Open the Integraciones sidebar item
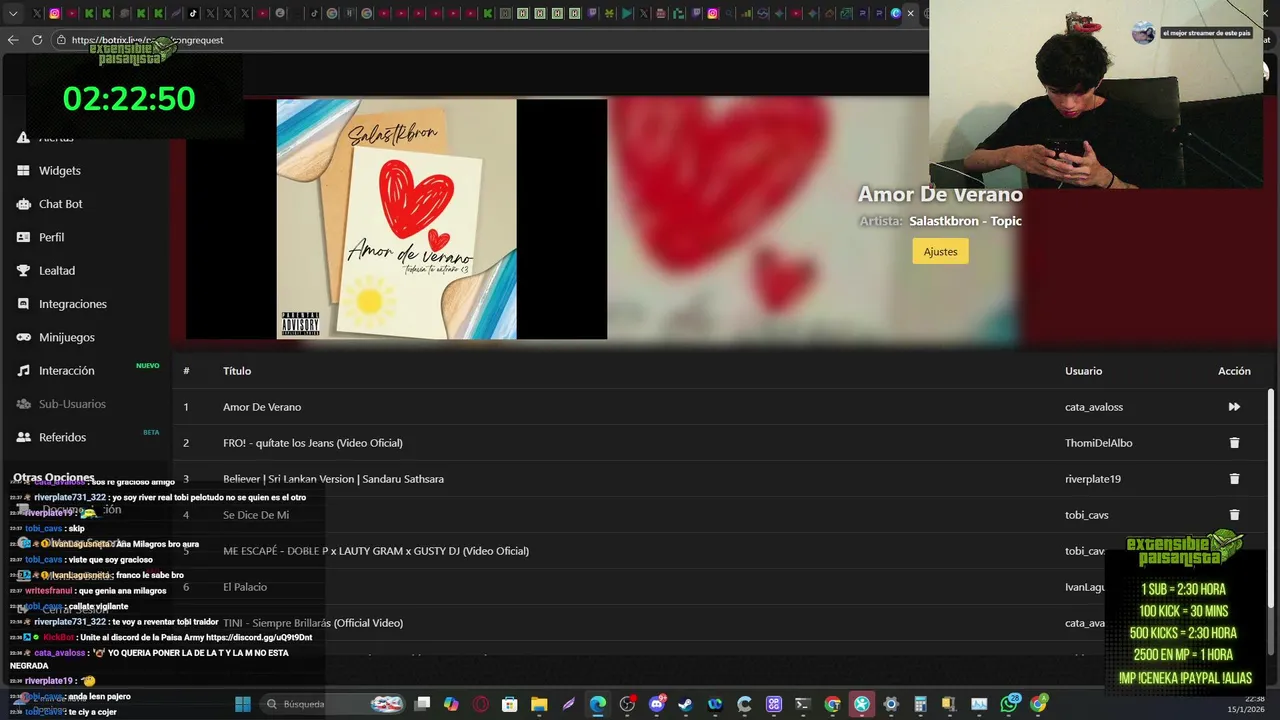 point(72,304)
